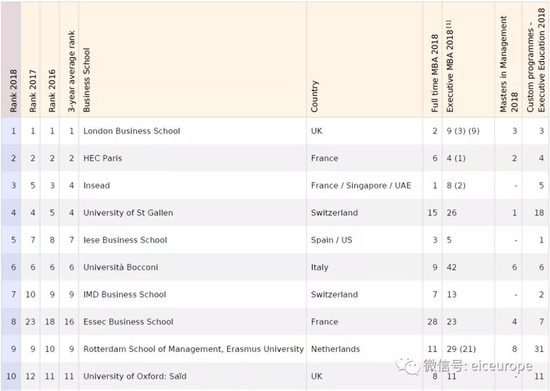Click the Rank 2018 column header
Viewport: 550px width, 391px height.
coord(13,91)
